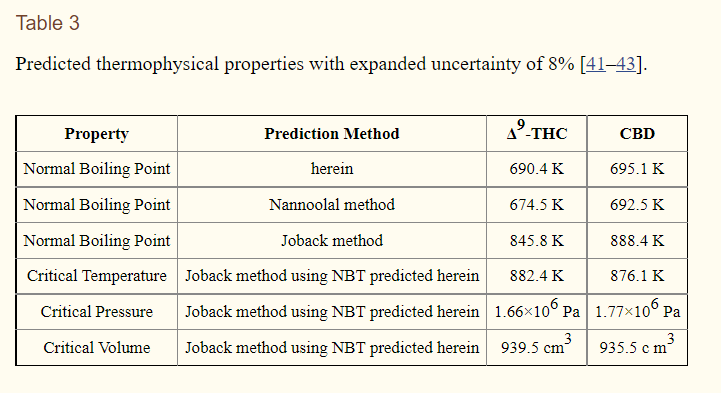Select the 1.66×10⁶ Pa value
The width and height of the screenshot is (721, 393).
pyautogui.click(x=537, y=309)
